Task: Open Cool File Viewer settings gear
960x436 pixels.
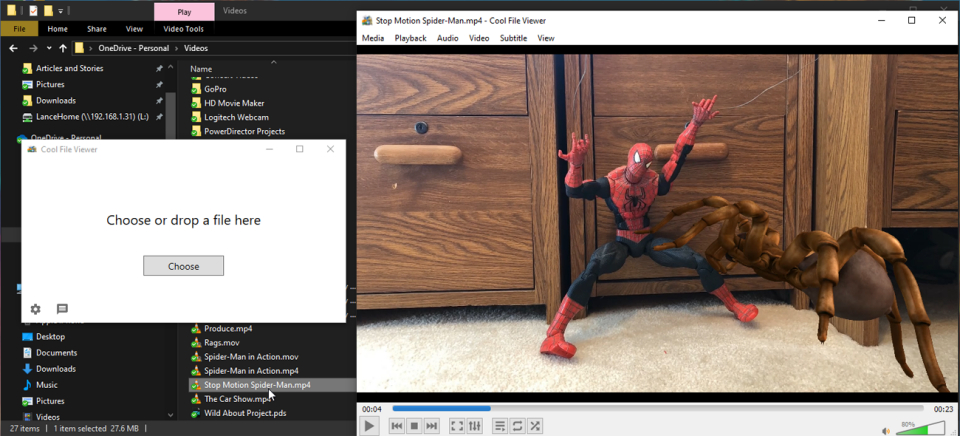Action: (36, 309)
